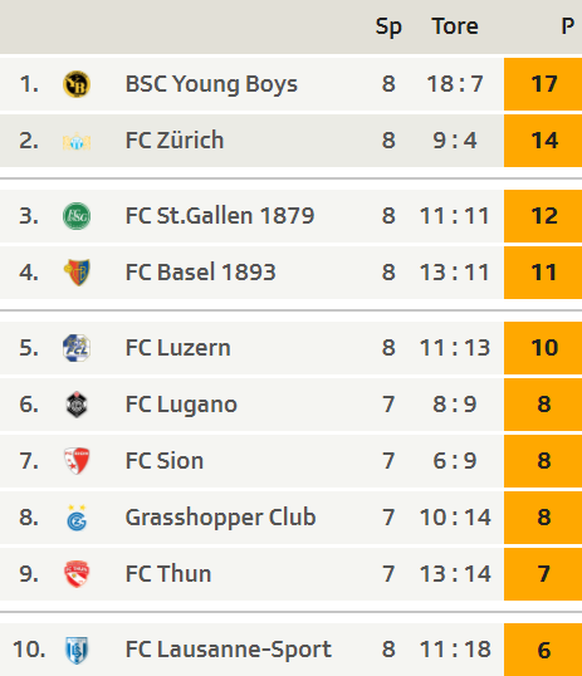Viewport: 582px width, 676px height.
Task: Click the FC Sion red-white shield
Action: pyautogui.click(x=76, y=461)
